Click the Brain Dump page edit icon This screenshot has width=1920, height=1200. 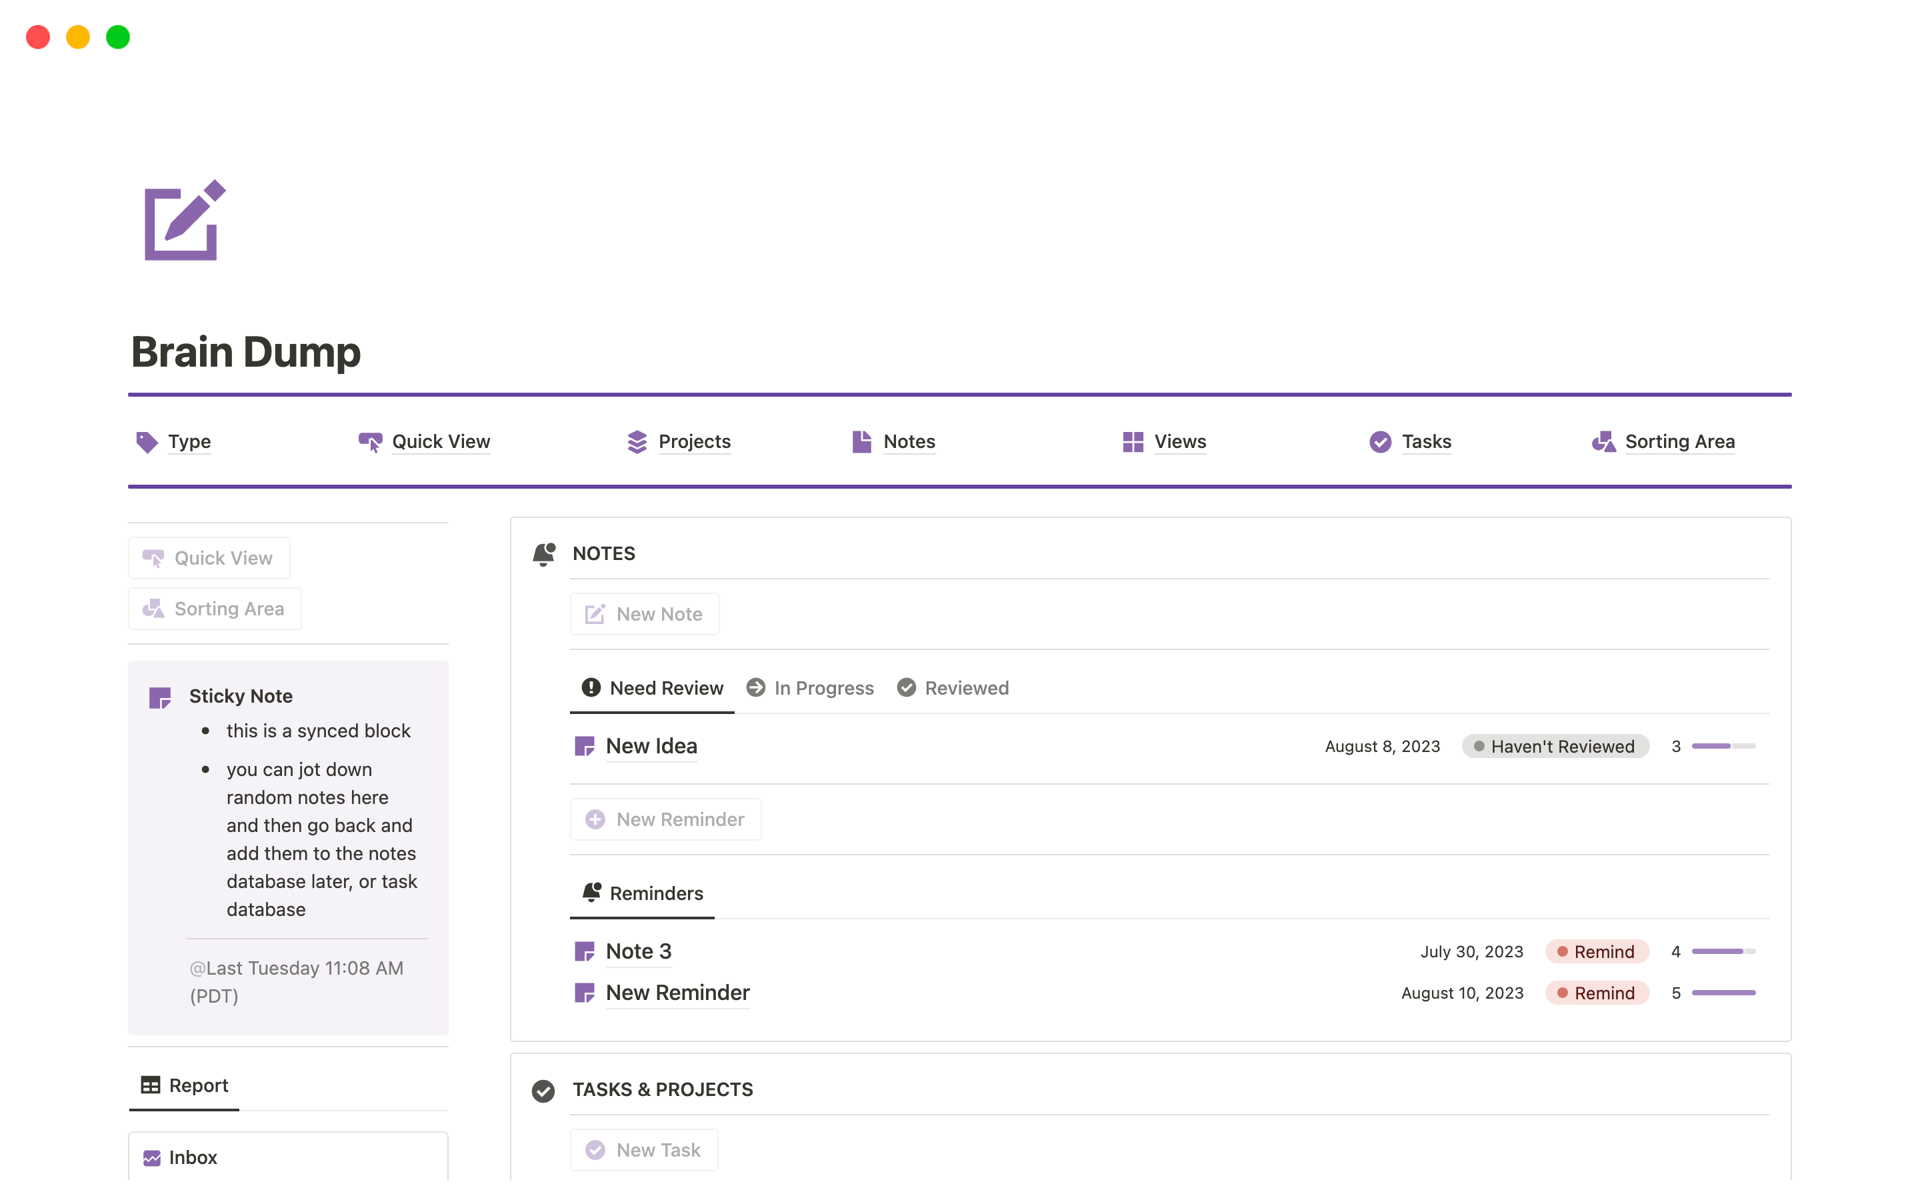[184, 221]
